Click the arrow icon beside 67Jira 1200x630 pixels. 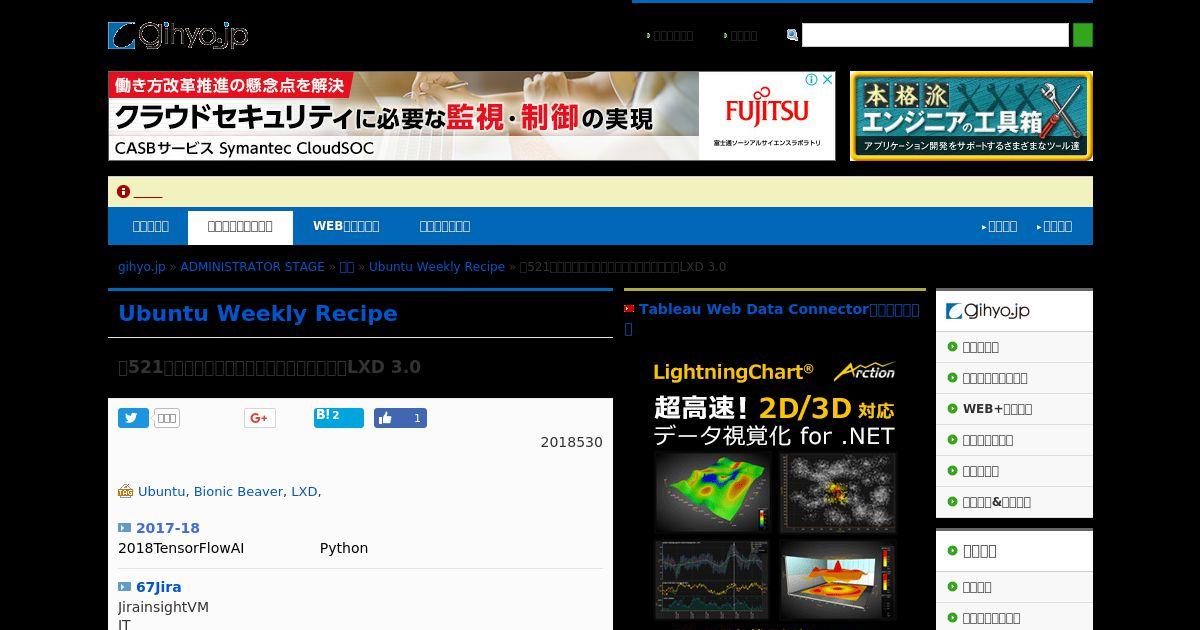(x=124, y=587)
